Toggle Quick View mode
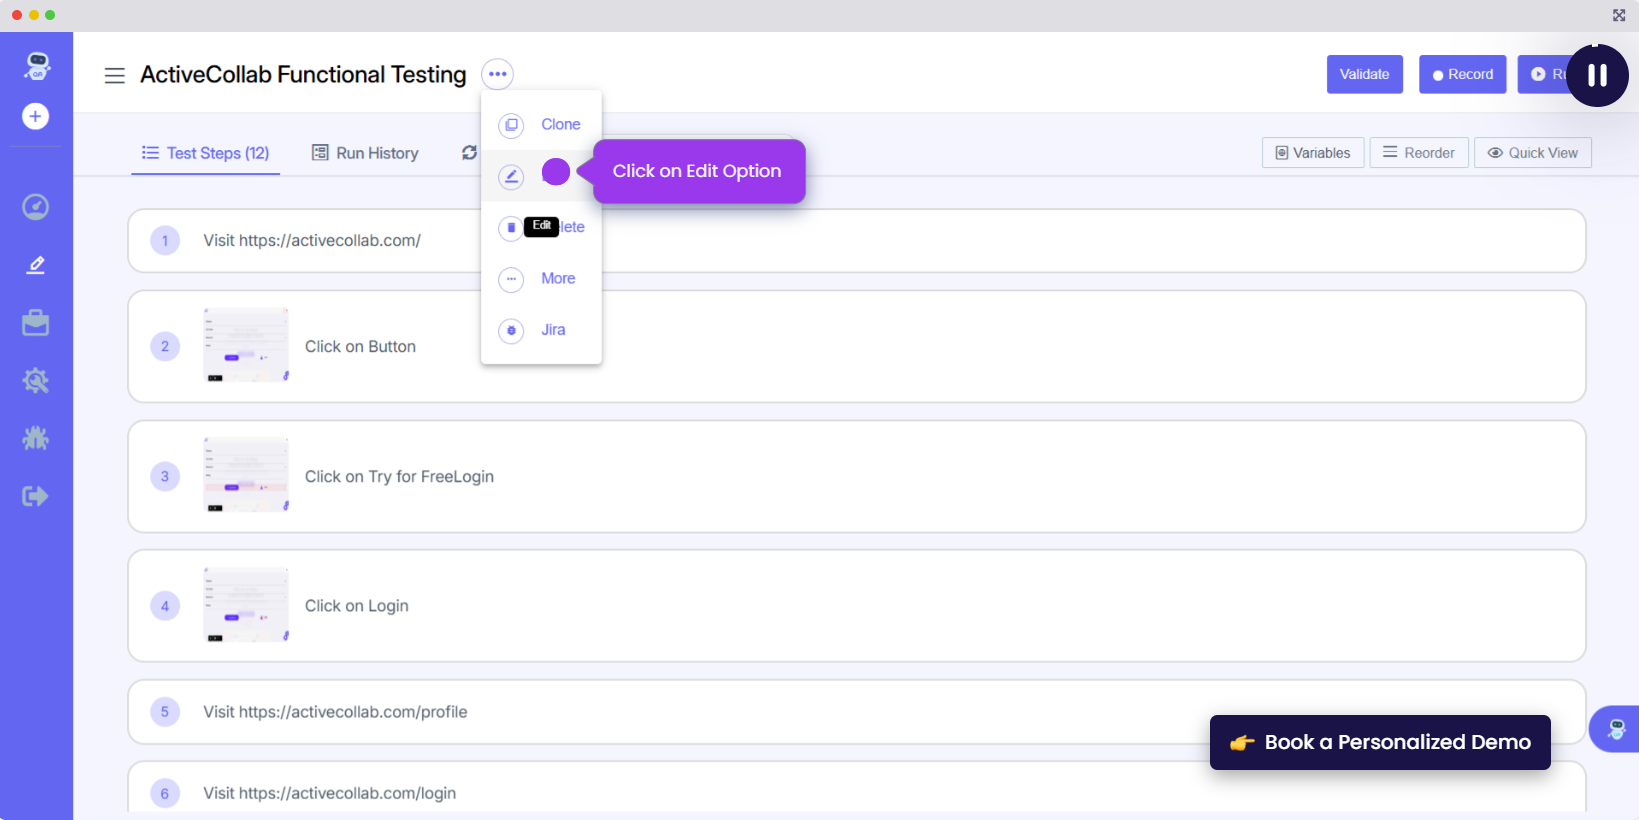1639x820 pixels. (1532, 153)
